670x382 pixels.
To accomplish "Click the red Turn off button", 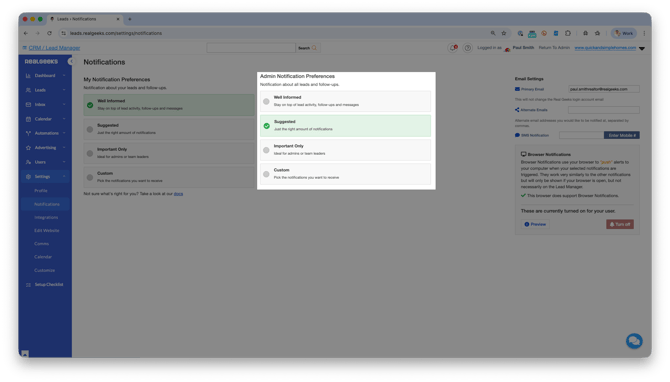I will (620, 224).
